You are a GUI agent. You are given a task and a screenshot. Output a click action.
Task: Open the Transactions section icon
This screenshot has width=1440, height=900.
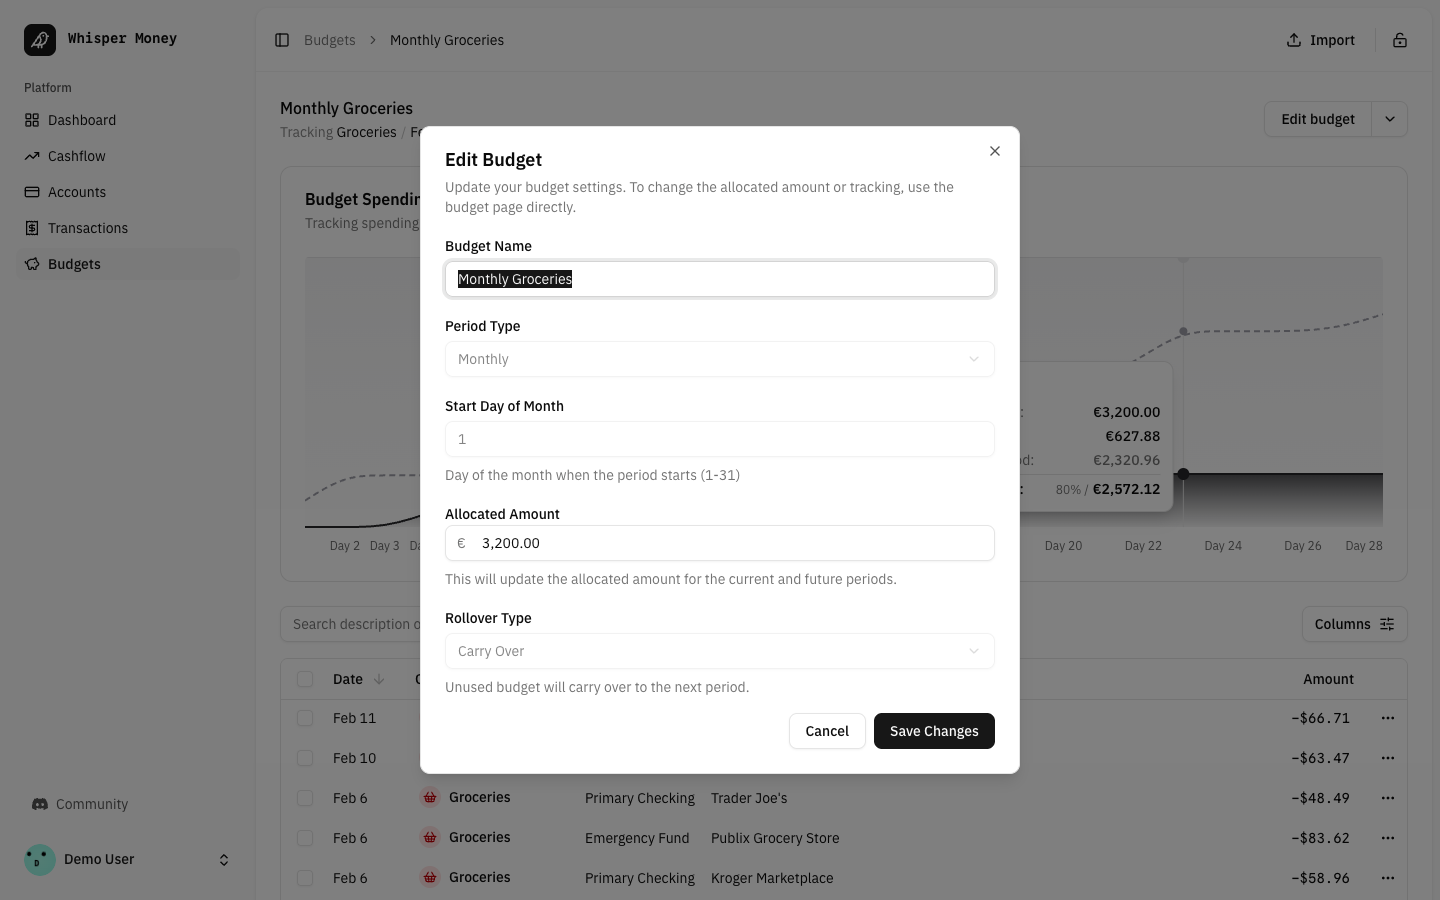point(33,228)
